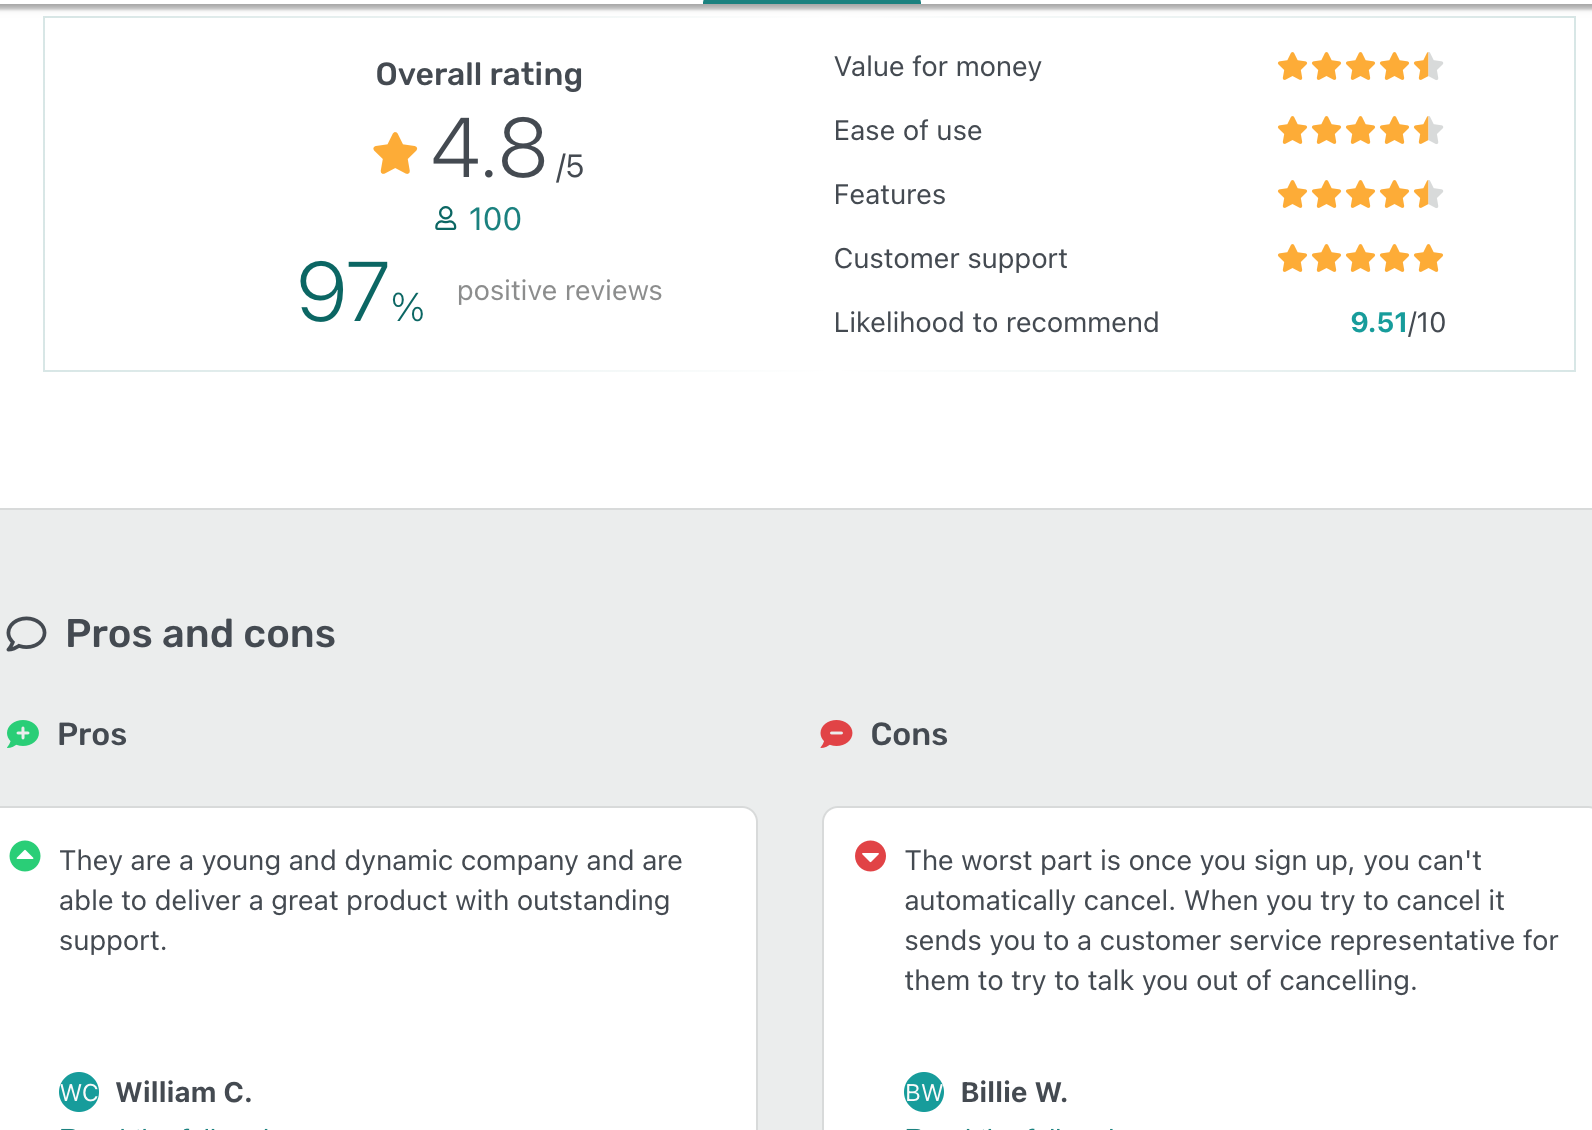Viewport: 1592px width, 1130px height.
Task: Click the speech bubble icon beside Pros and cons
Action: point(26,634)
